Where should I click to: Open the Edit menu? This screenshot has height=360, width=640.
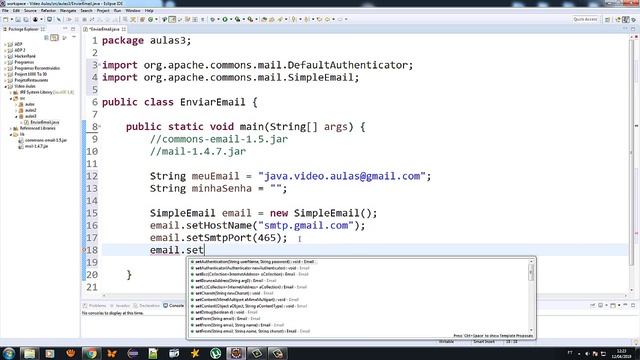(16, 11)
